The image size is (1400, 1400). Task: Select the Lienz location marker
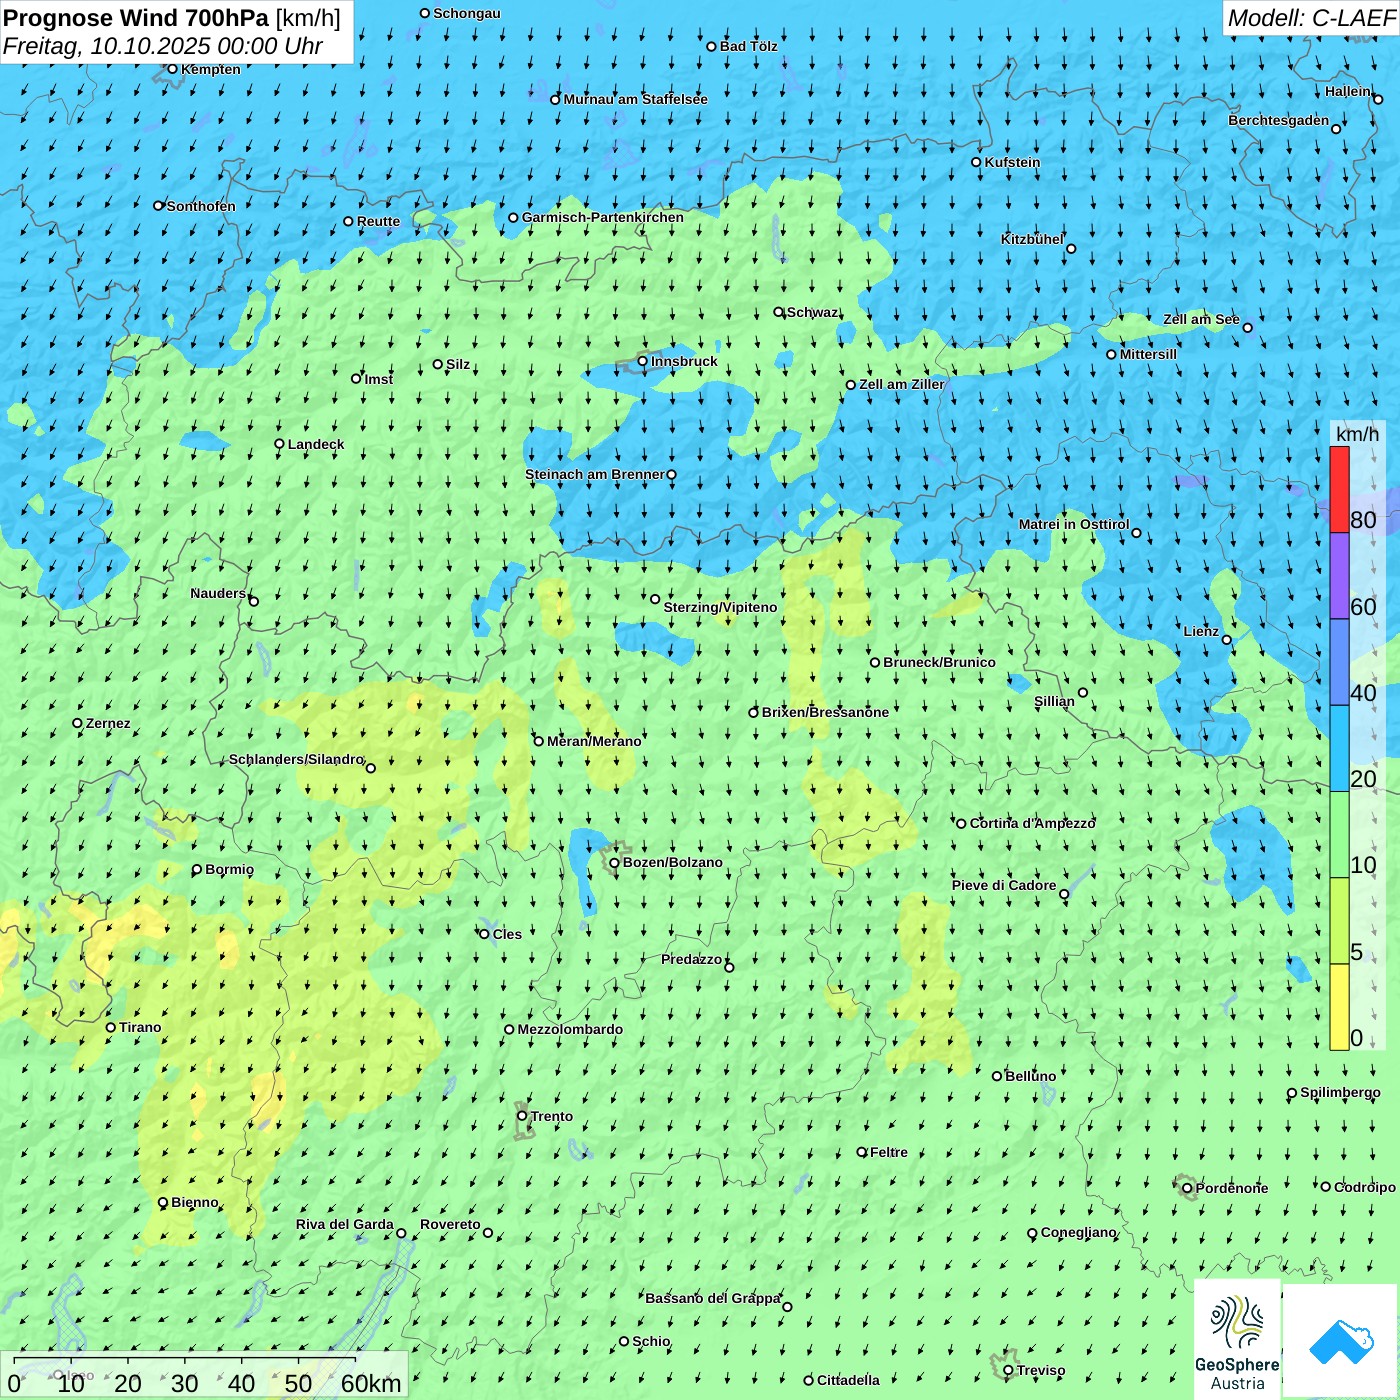coord(1227,640)
